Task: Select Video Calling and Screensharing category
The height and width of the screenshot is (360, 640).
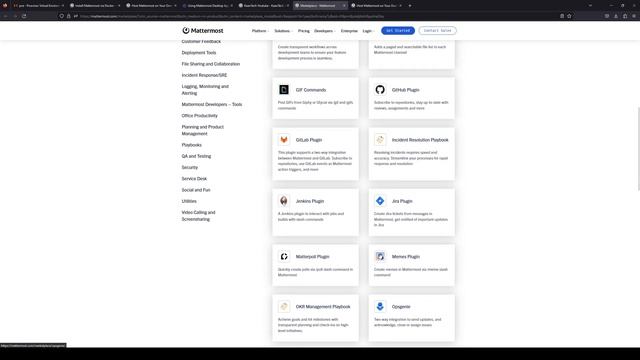Action: (198, 216)
